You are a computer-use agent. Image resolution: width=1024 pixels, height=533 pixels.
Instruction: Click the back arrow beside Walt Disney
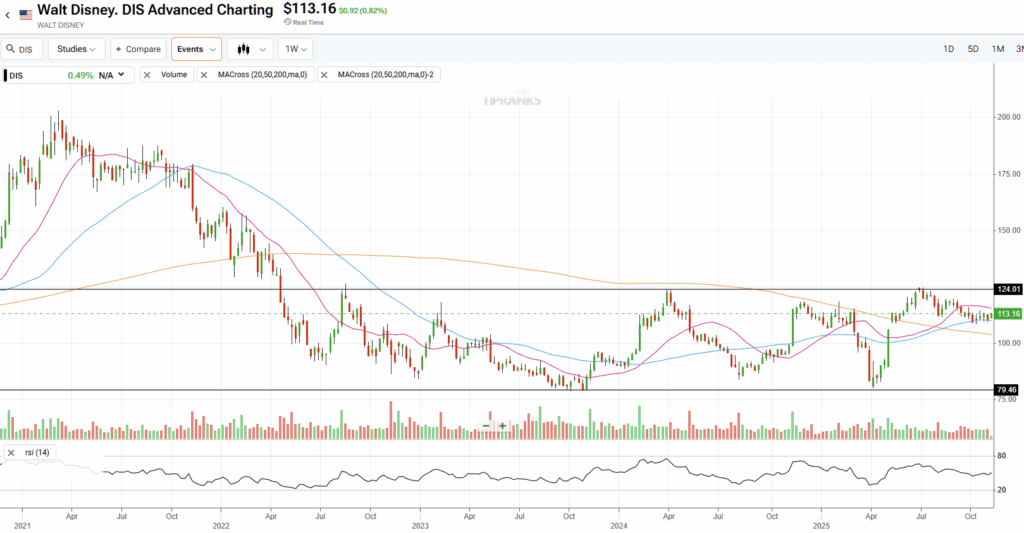click(x=8, y=15)
